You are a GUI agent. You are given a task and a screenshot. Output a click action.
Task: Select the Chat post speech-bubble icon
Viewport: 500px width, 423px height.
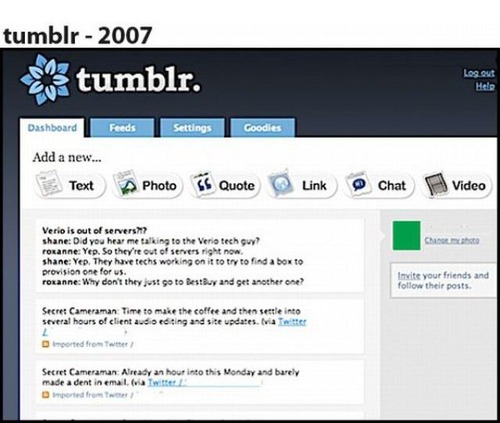pyautogui.click(x=358, y=184)
